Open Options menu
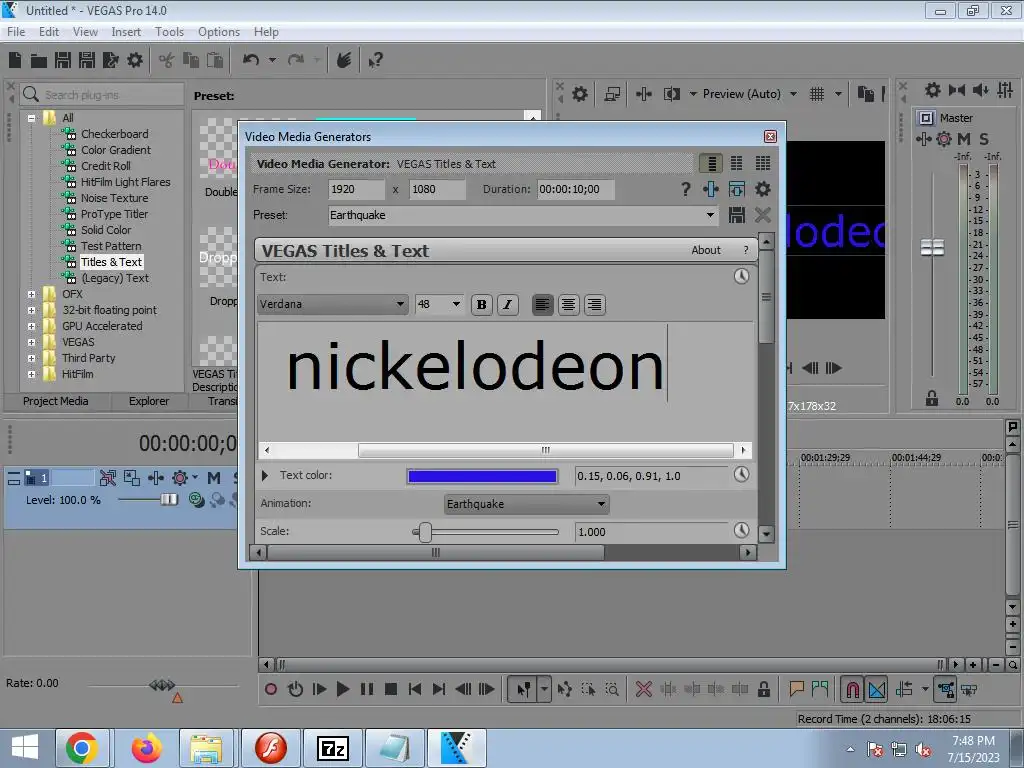The height and width of the screenshot is (768, 1024). [x=219, y=32]
